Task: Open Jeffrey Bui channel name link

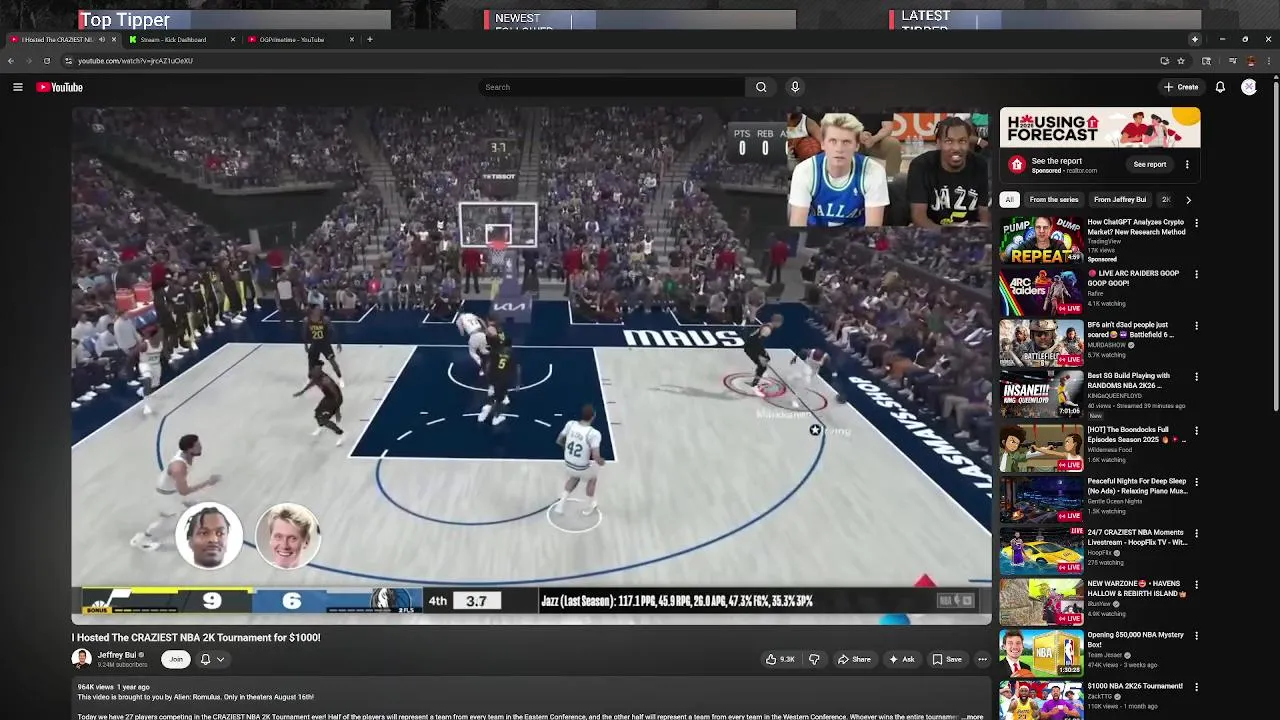Action: point(117,655)
